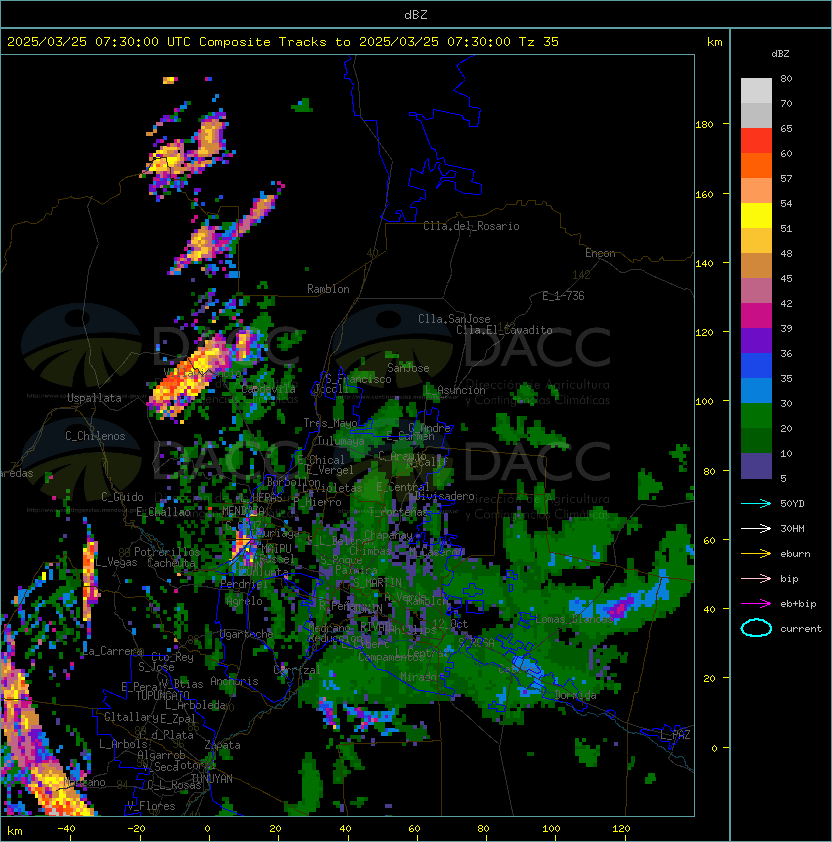Click the white 30HM arrow icon in legend

coord(756,528)
